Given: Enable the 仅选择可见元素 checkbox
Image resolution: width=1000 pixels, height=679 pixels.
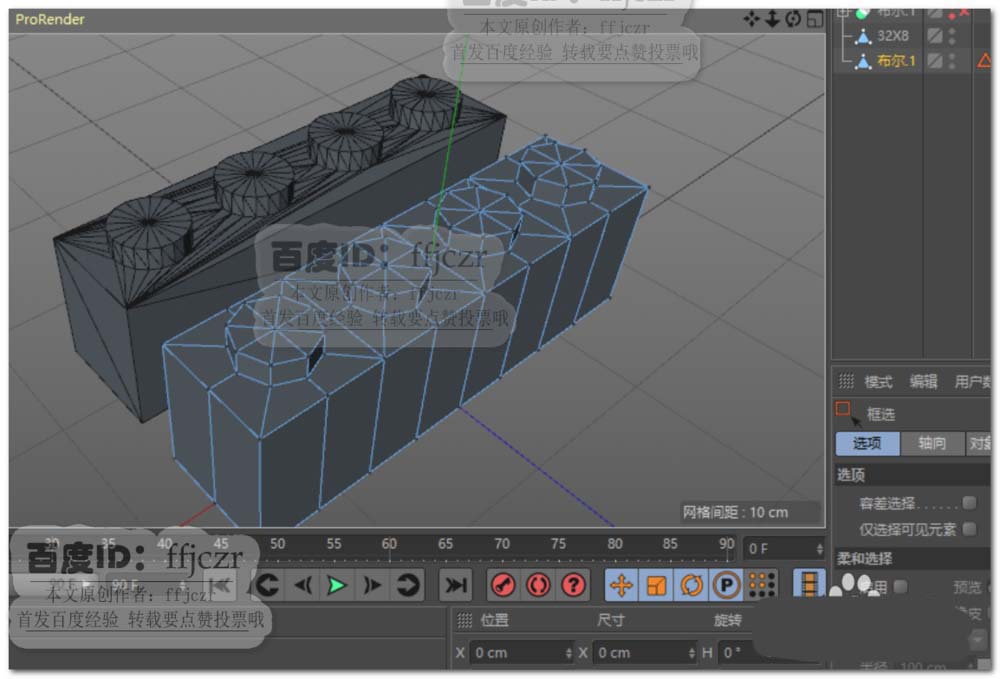Looking at the screenshot, I should coord(968,528).
